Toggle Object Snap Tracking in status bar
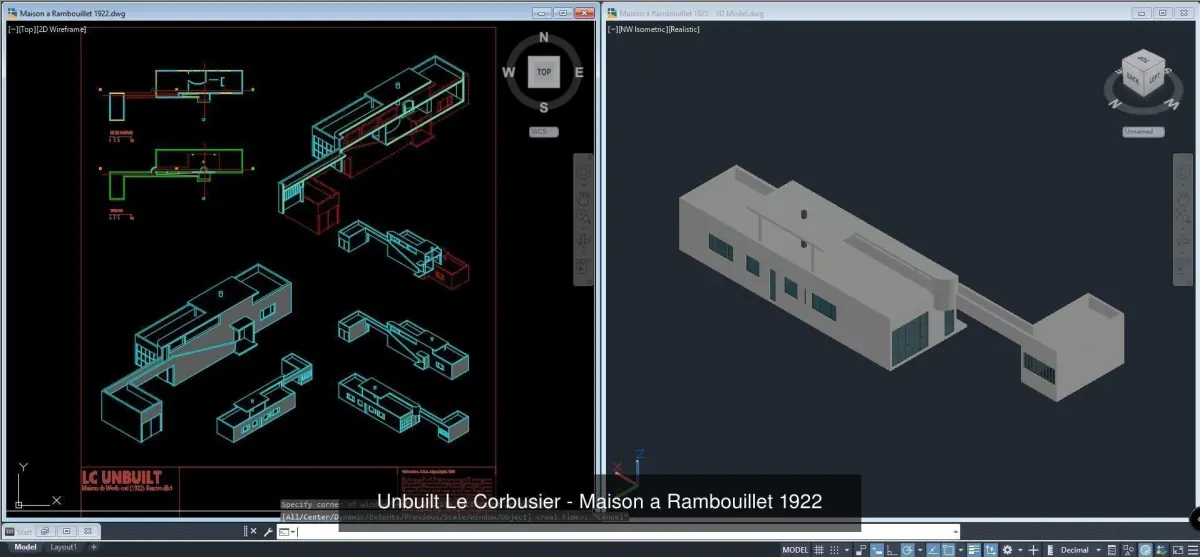 933,549
